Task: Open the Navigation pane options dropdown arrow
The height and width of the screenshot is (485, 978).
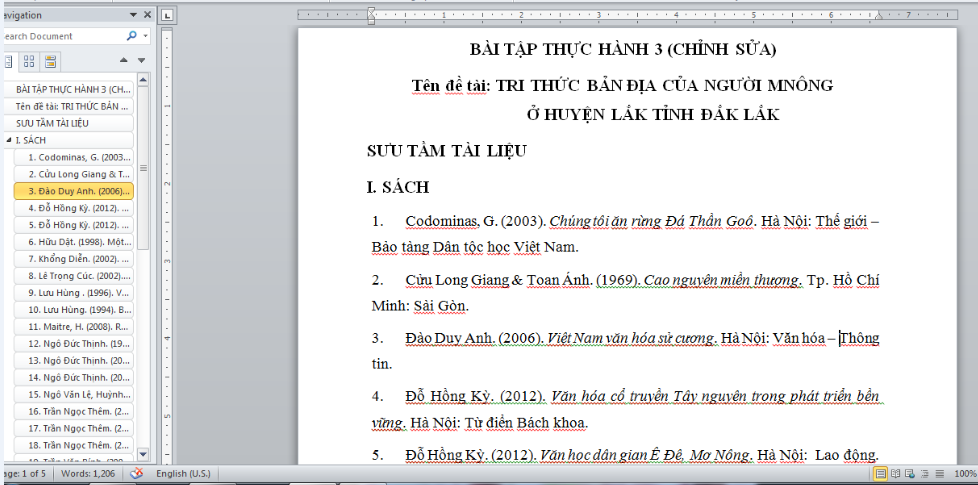Action: (x=133, y=15)
